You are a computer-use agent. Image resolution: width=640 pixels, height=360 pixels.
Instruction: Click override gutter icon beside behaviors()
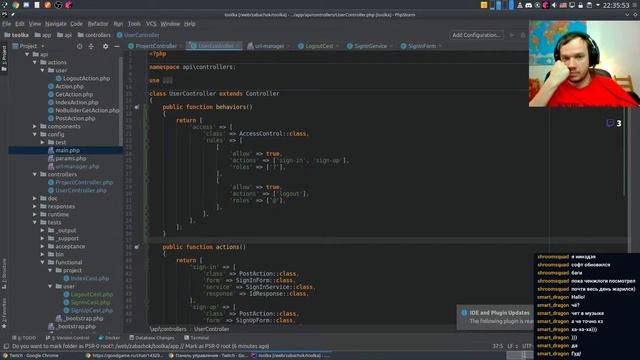pos(137,107)
